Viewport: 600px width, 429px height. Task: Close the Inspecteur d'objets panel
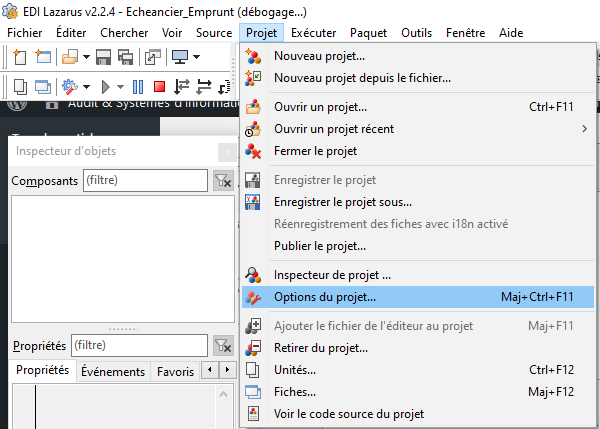[x=227, y=153]
